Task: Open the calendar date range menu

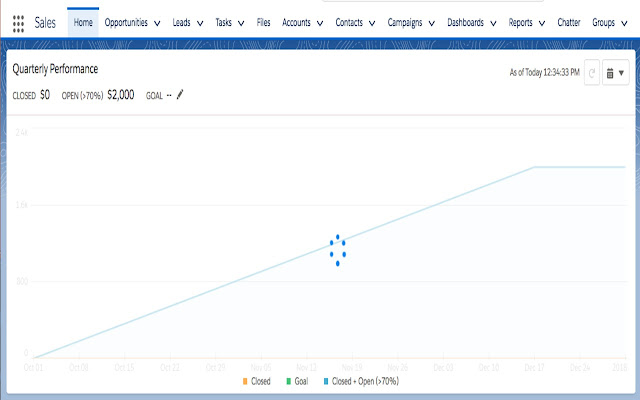Action: 614,74
